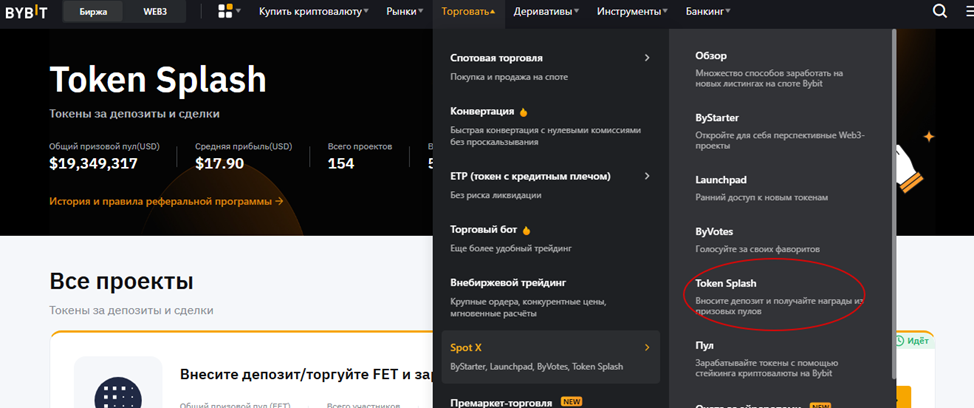
Task: Click the Всего проектов label
Action: tap(360, 147)
